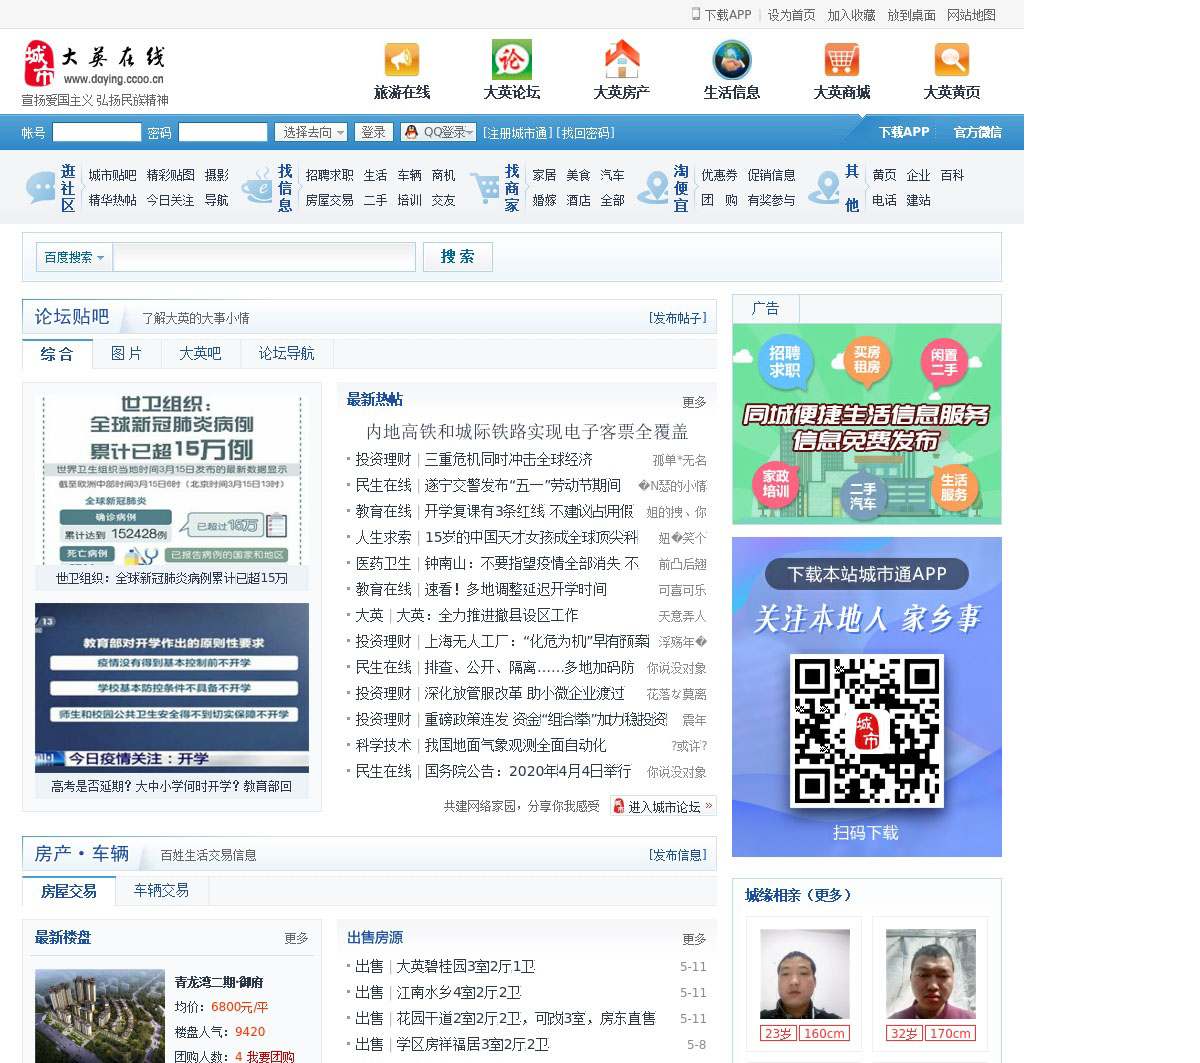This screenshot has height=1063, width=1200.
Task: Click the 找信息 coffee cup icon
Action: pos(257,187)
